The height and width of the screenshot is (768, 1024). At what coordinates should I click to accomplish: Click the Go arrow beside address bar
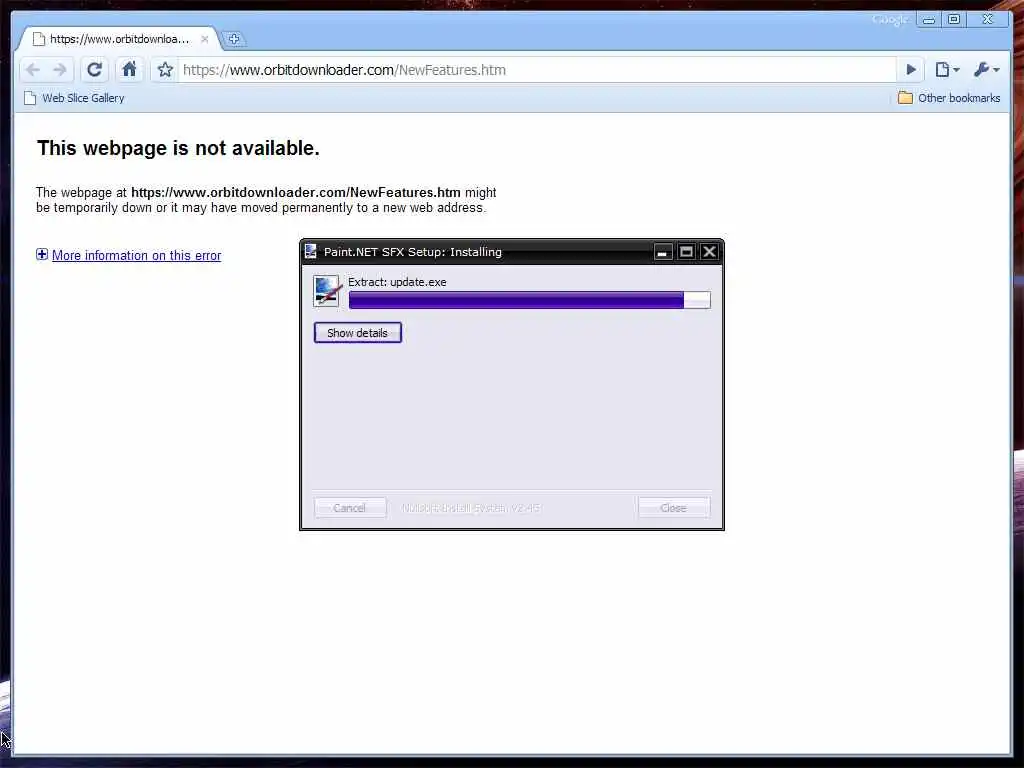tap(911, 69)
